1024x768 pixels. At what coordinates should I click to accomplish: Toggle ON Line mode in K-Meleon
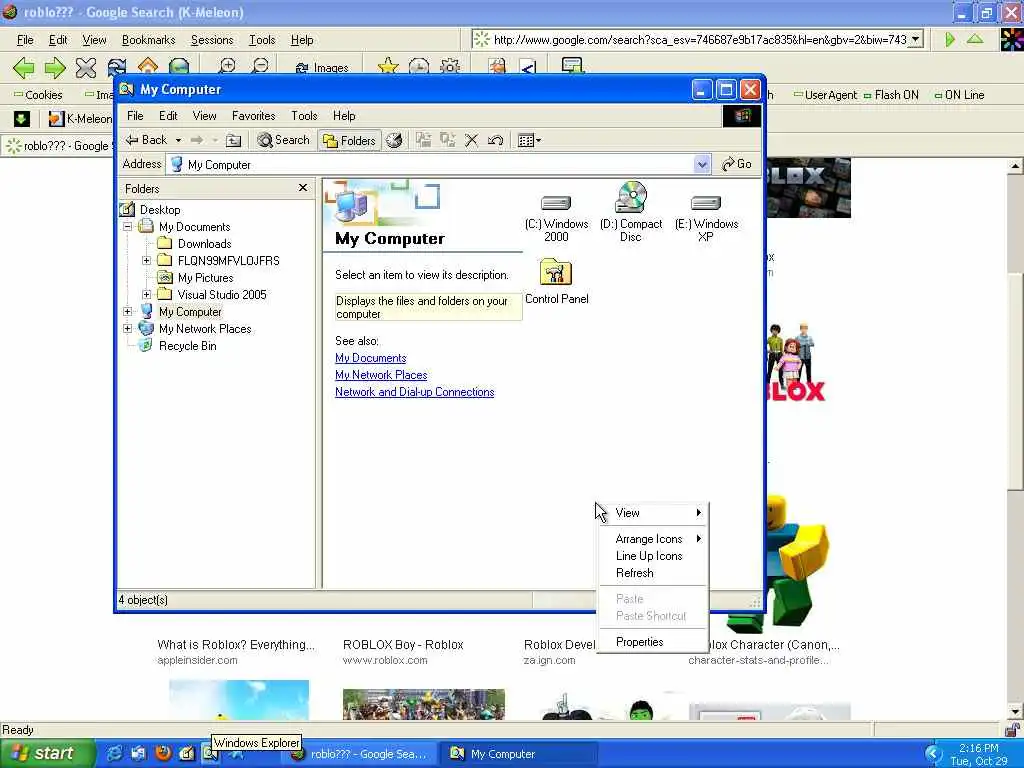point(959,95)
